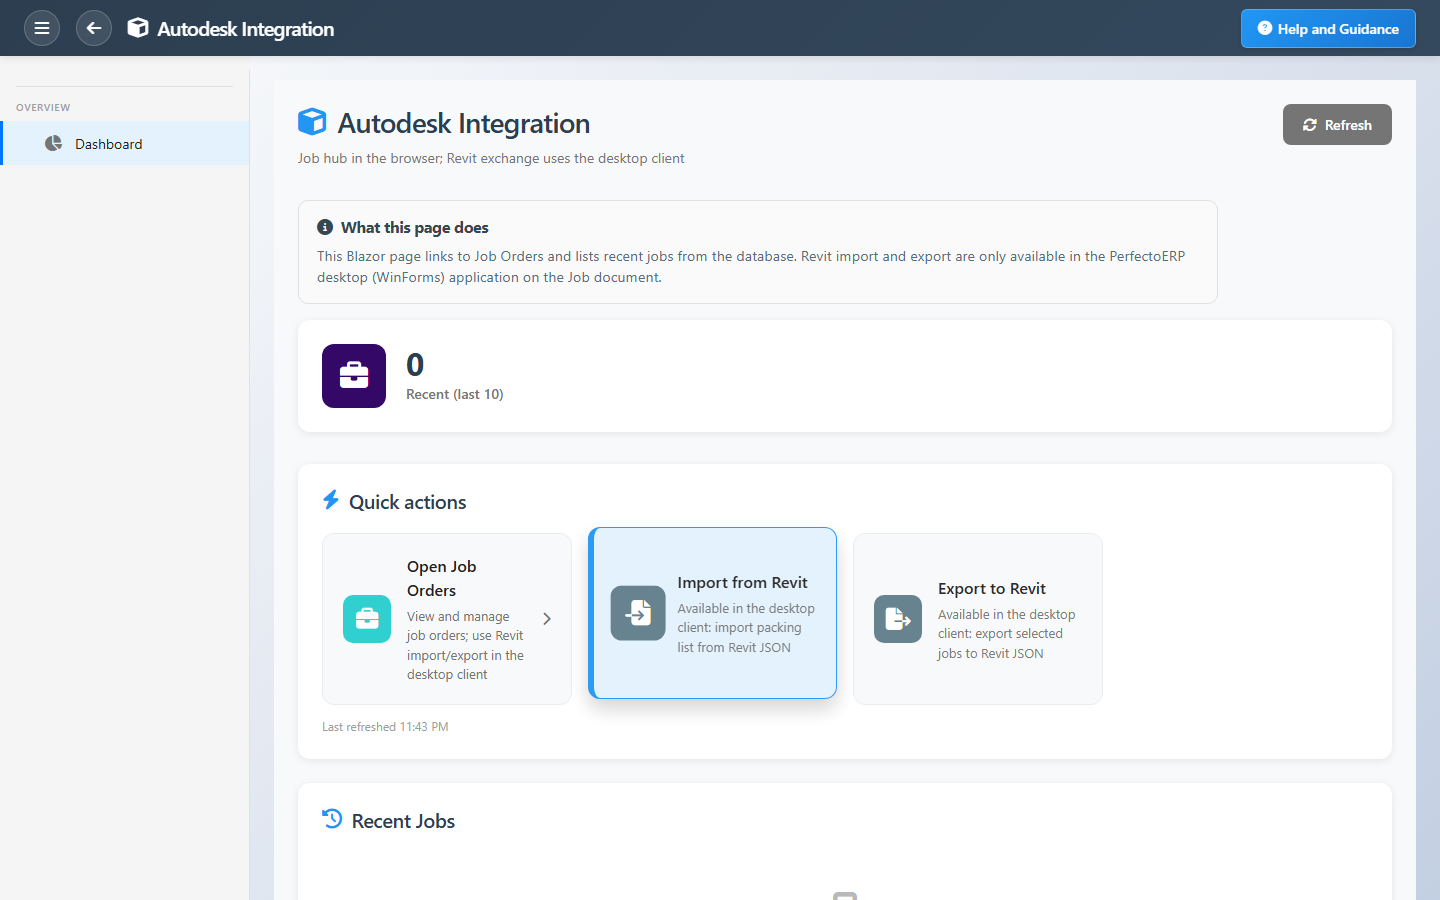
Task: Click the Recent (last 10) count label
Action: point(455,395)
